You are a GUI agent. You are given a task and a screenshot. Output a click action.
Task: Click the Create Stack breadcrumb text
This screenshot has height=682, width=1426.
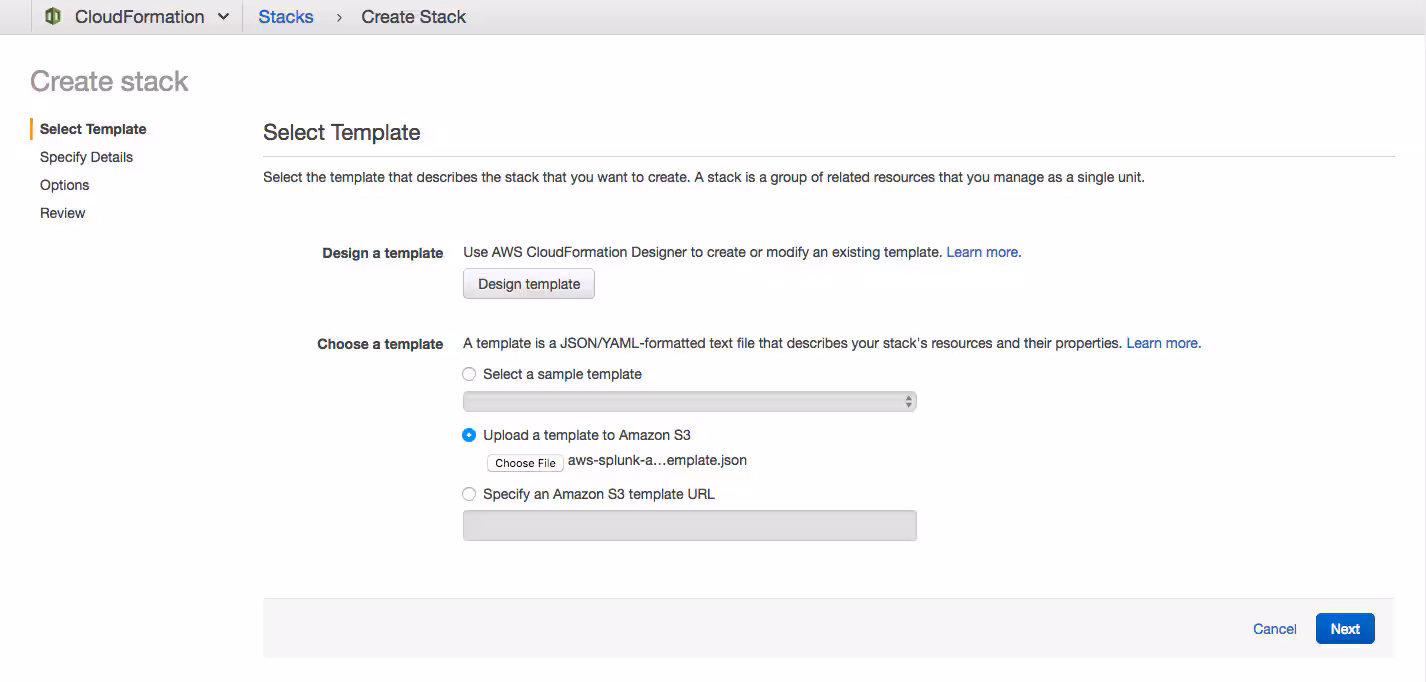[x=413, y=17]
